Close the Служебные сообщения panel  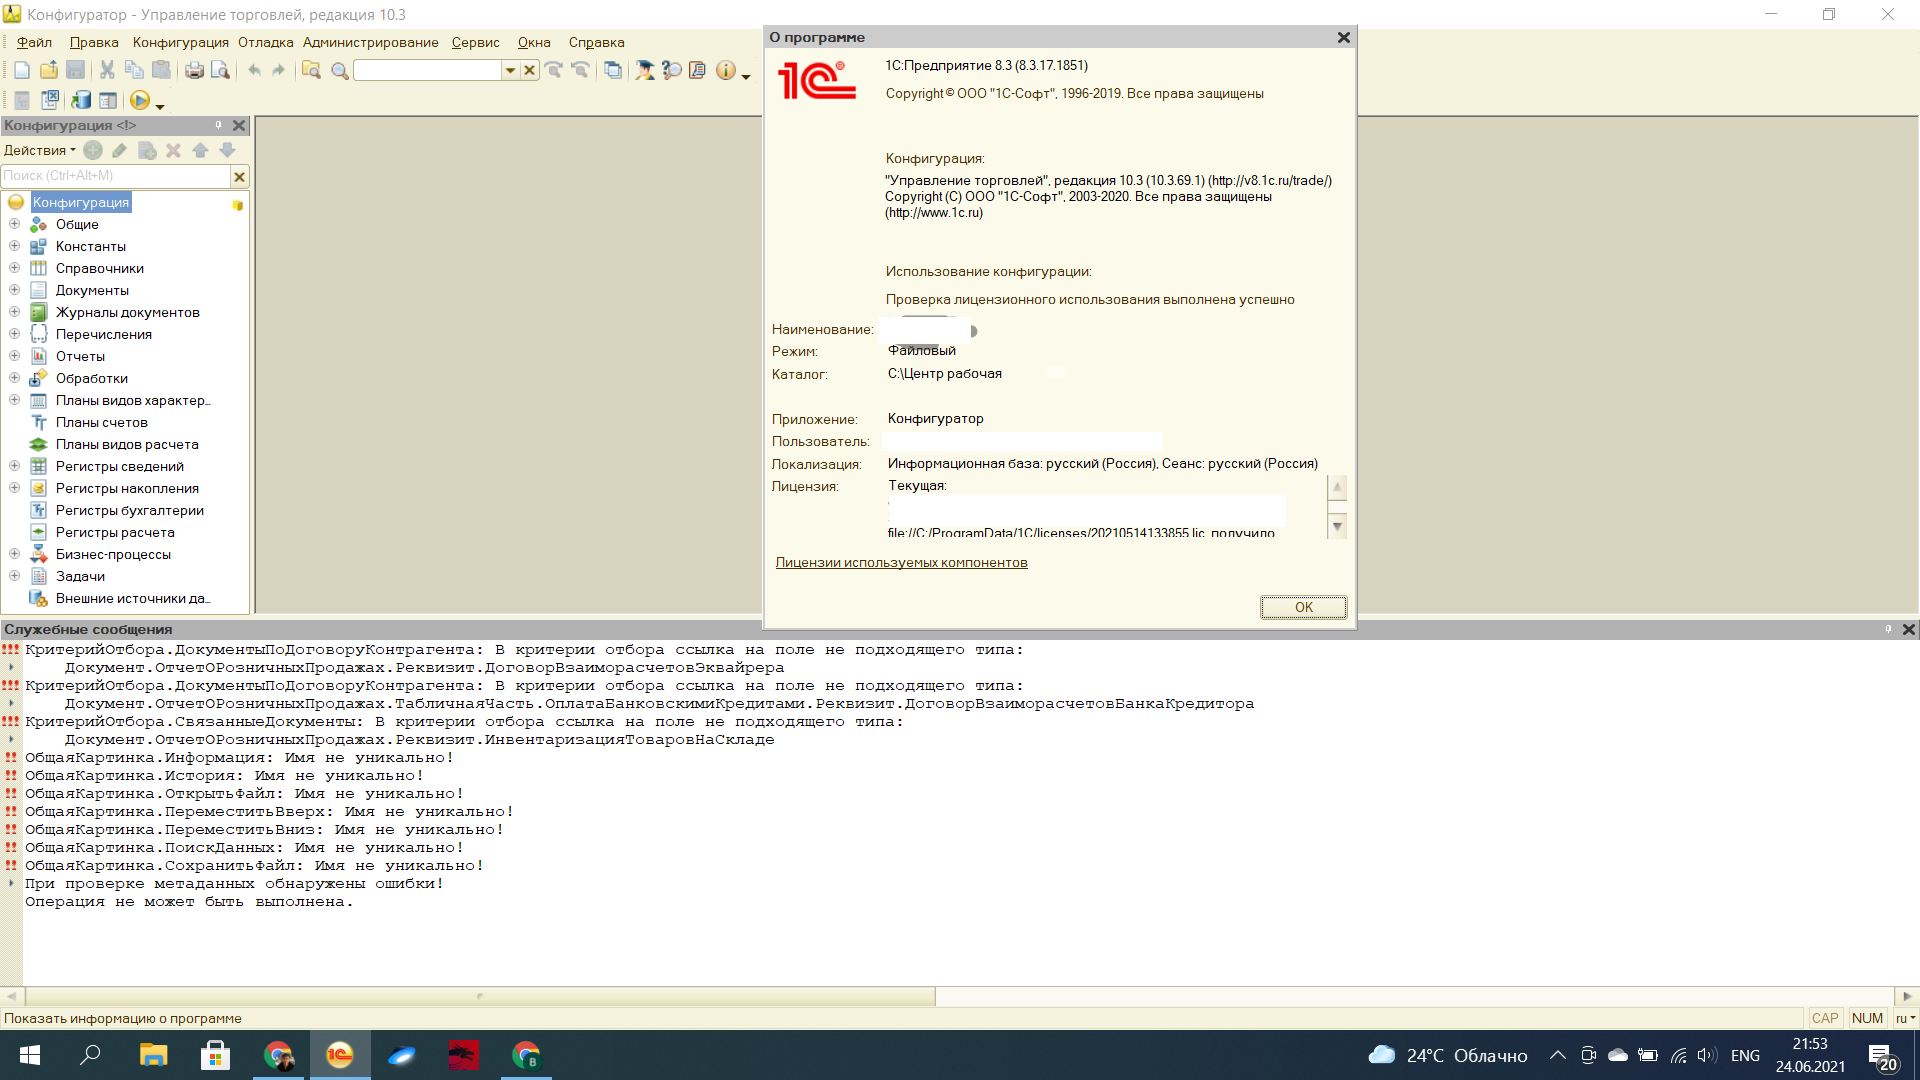(x=1908, y=629)
